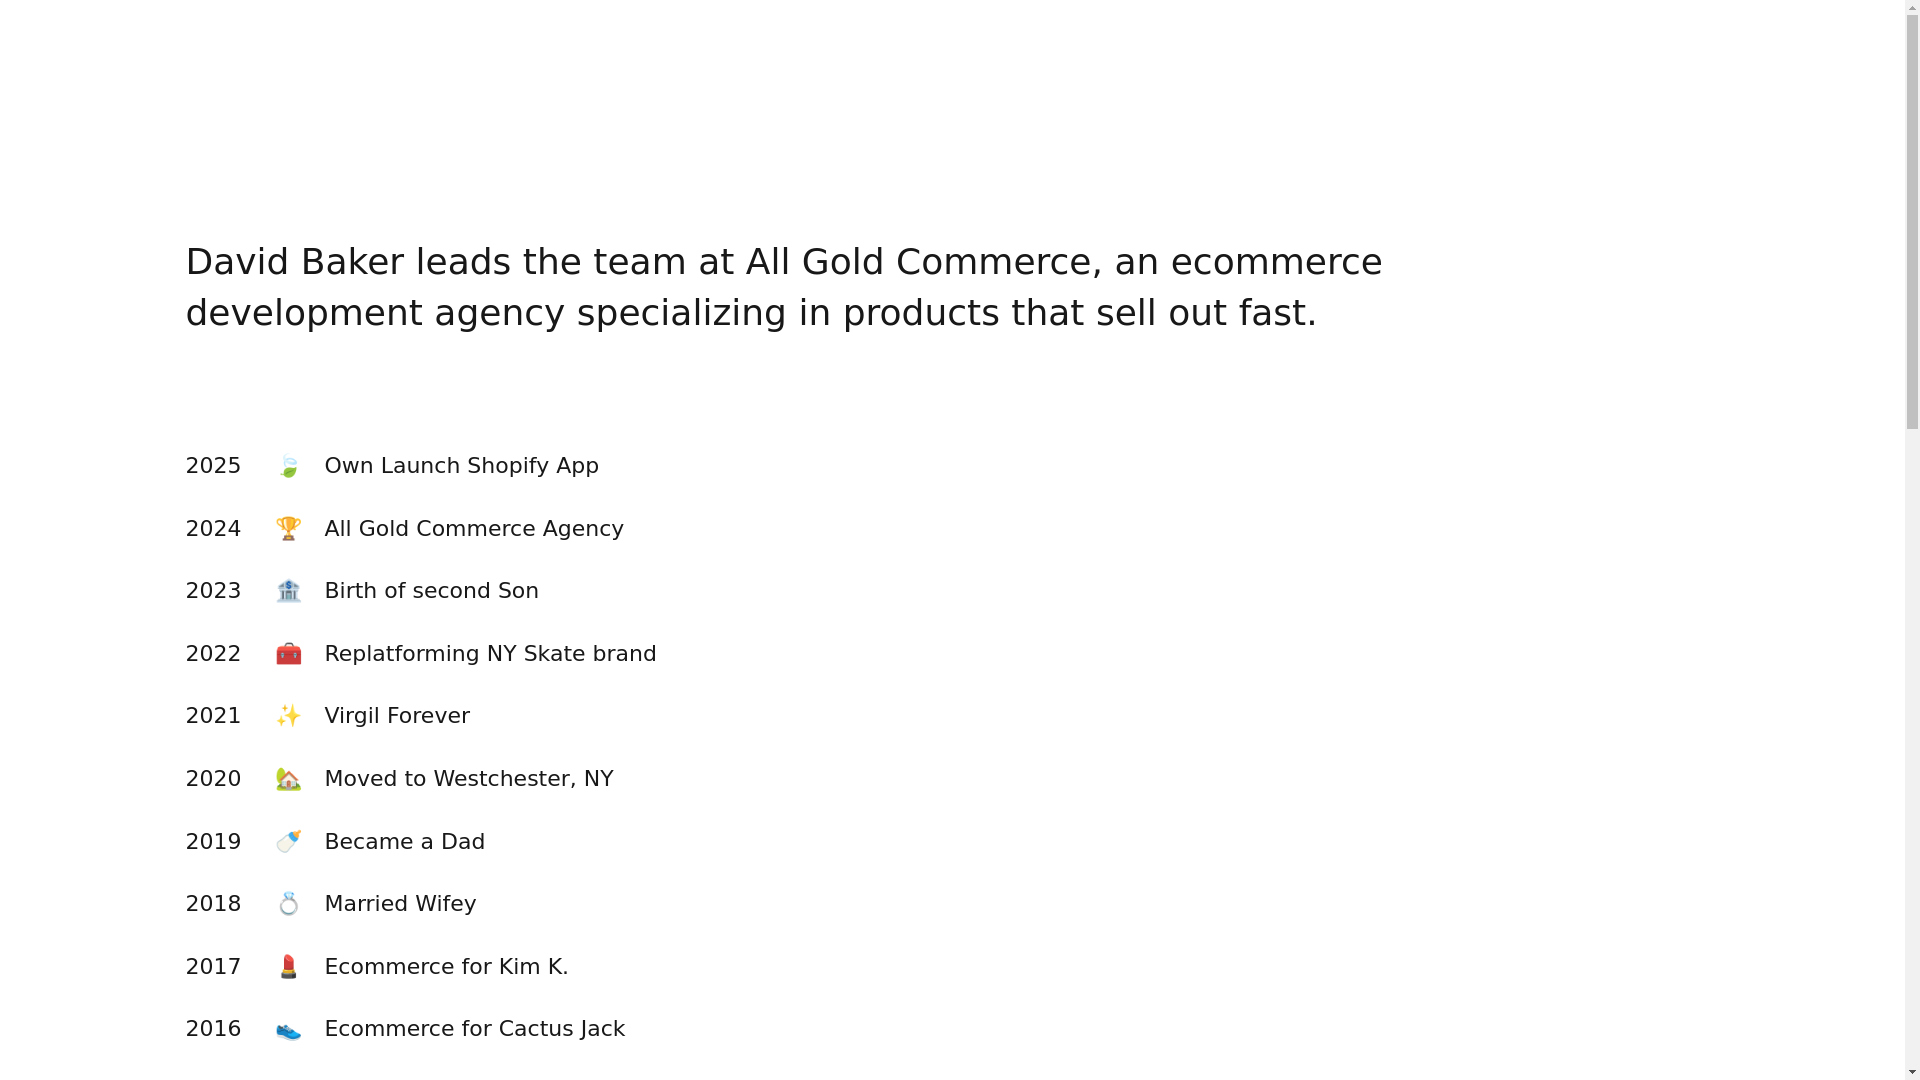Click the David Baker headline text
The height and width of the screenshot is (1080, 1920).
click(x=784, y=287)
